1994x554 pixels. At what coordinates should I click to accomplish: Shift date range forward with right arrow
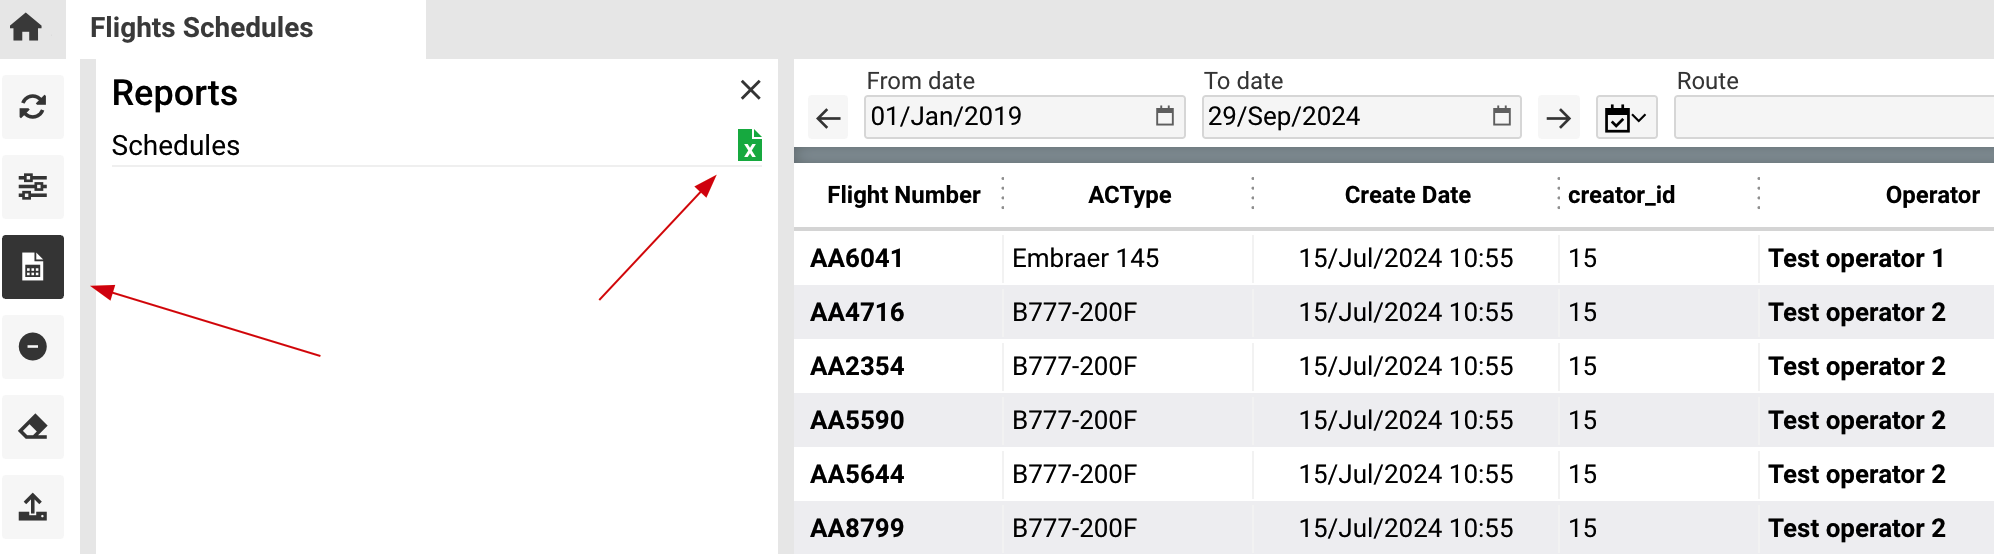1558,118
